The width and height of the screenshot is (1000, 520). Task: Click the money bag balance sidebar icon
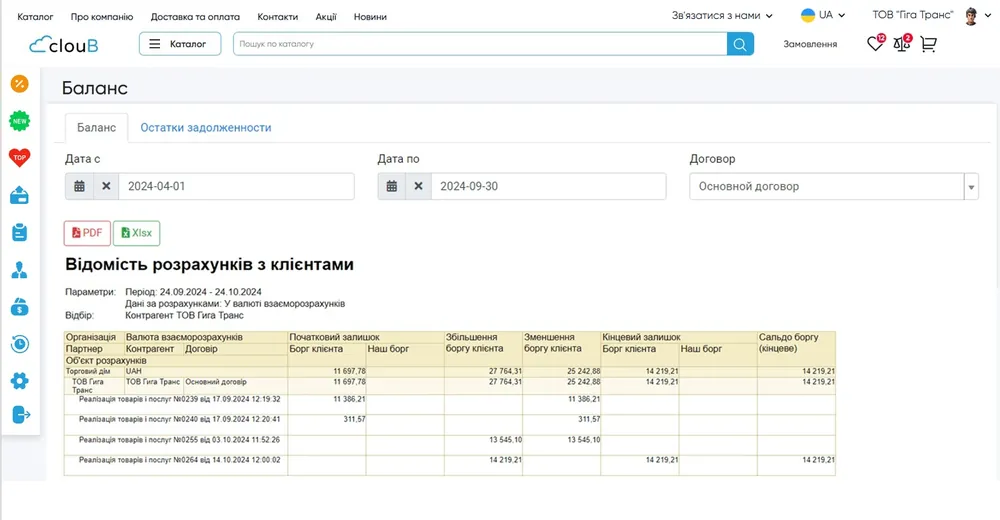point(20,307)
